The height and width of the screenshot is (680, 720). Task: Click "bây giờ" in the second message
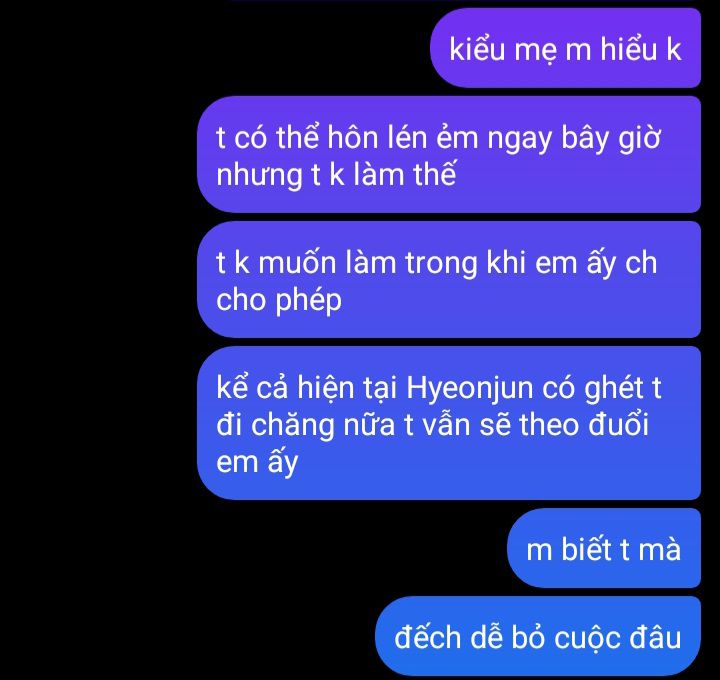[611, 139]
